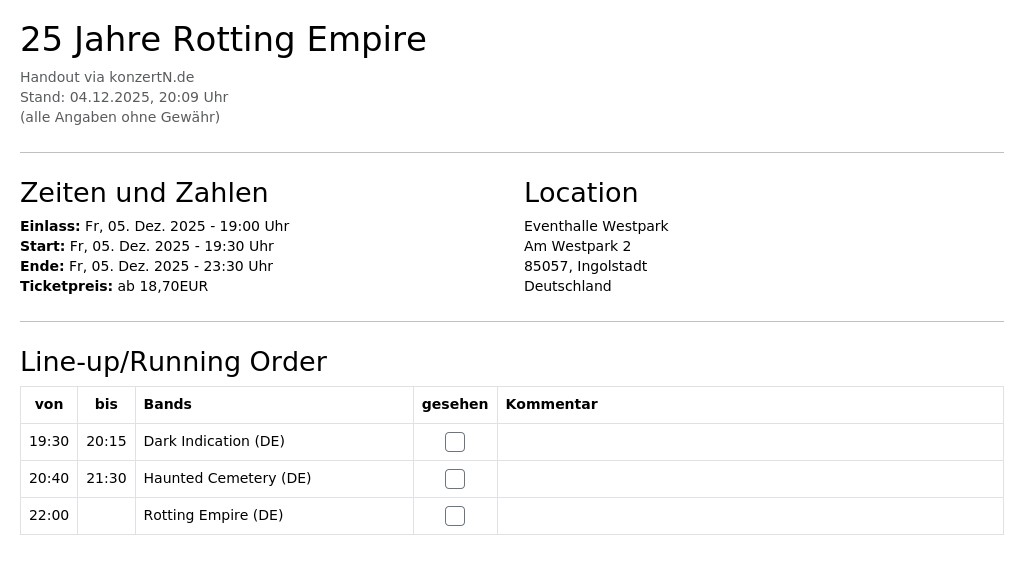1024x571 pixels.
Task: Click the von column header
Action: [49, 404]
